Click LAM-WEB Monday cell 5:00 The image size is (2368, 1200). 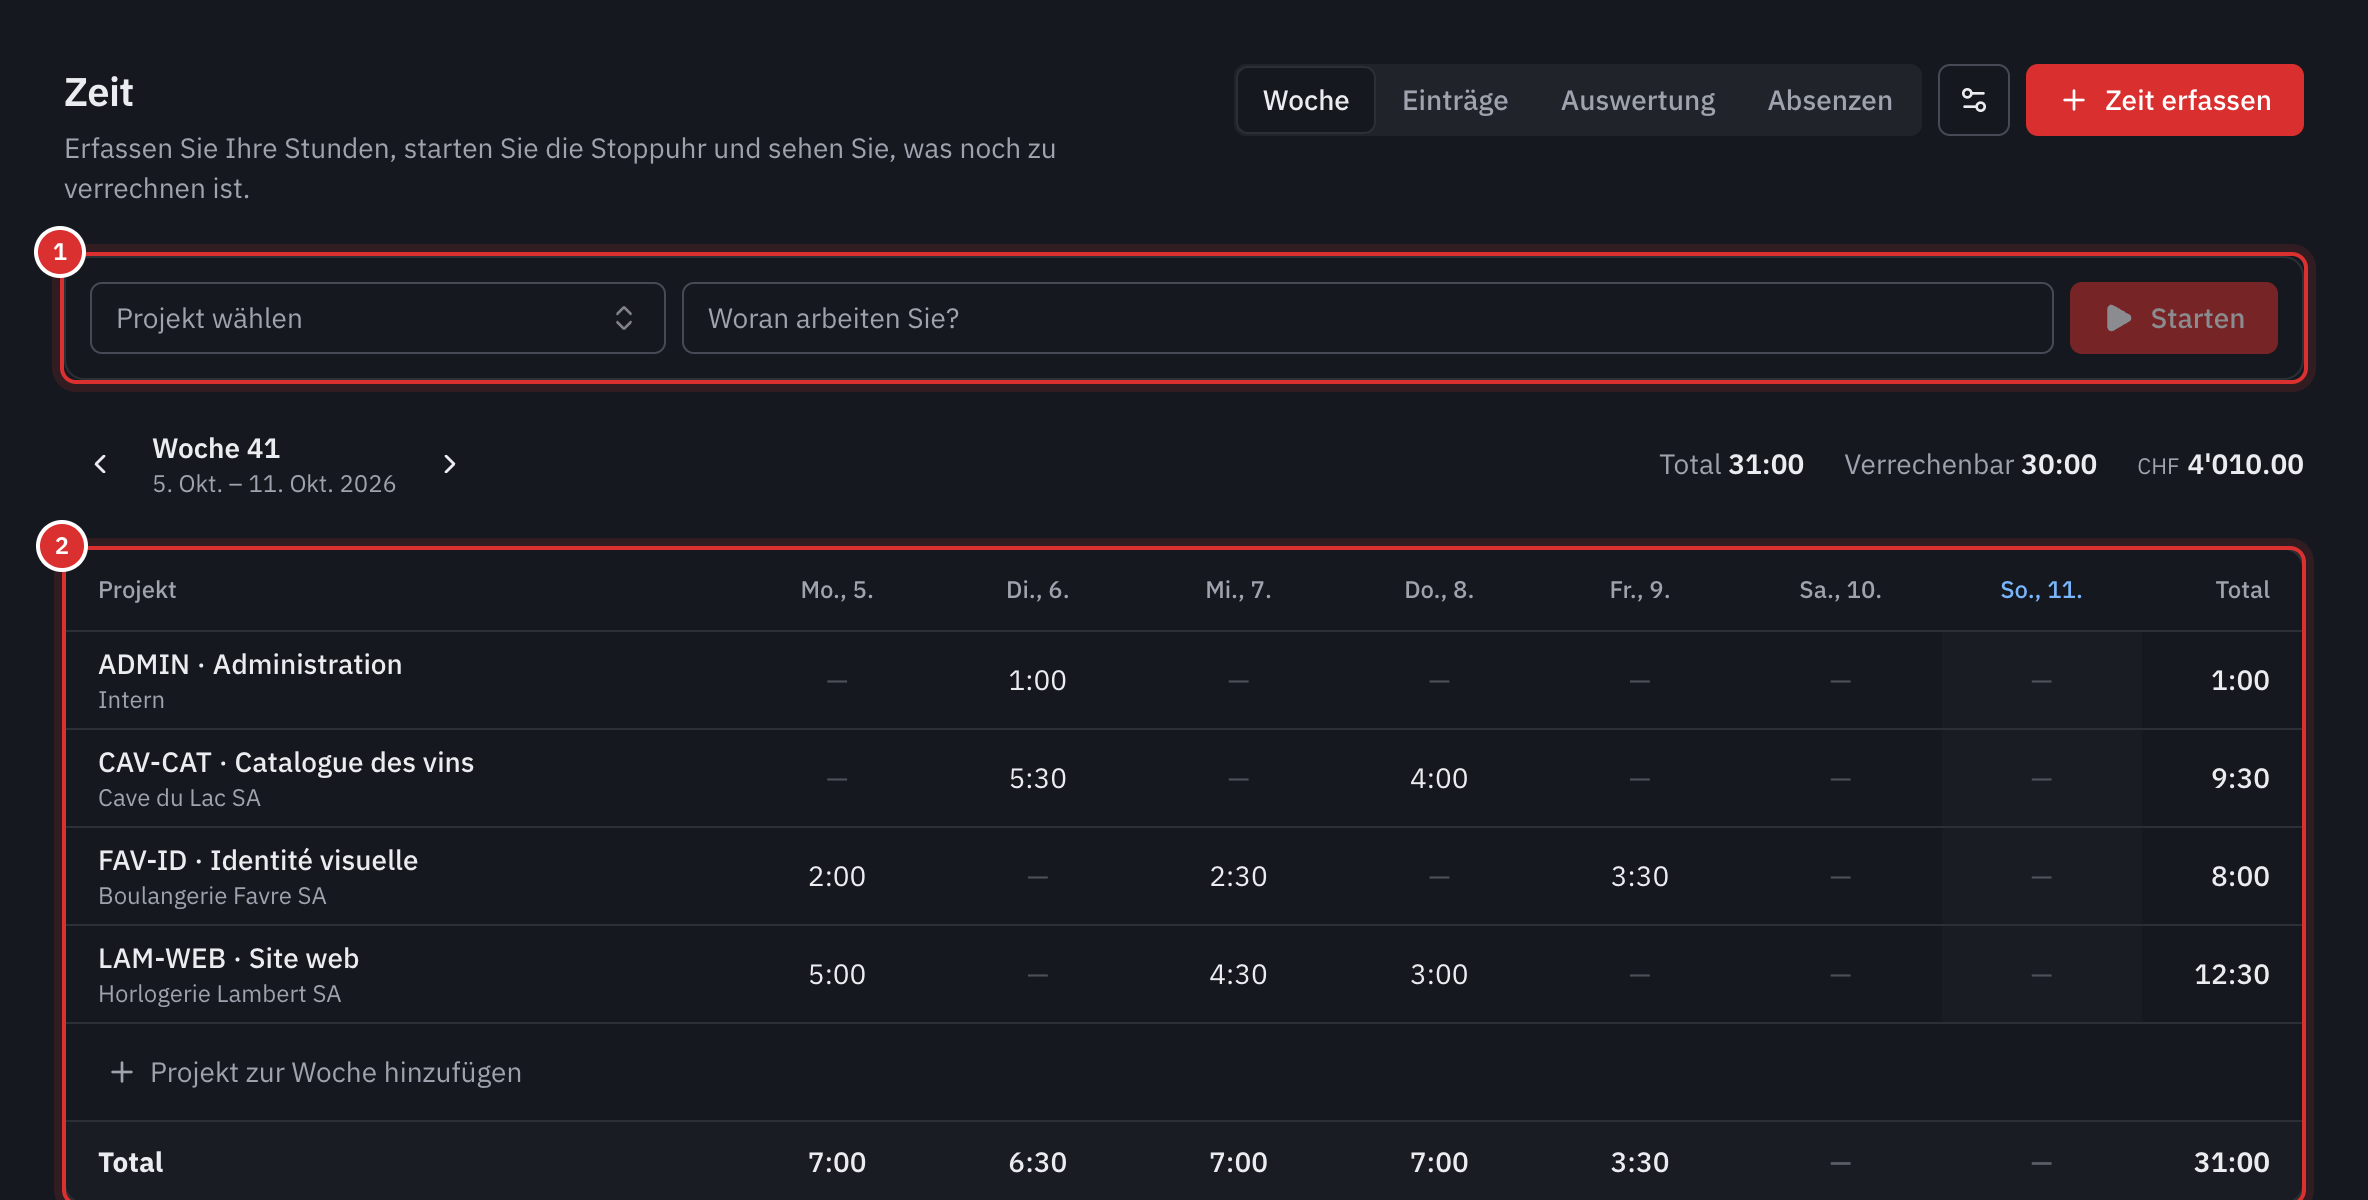pyautogui.click(x=837, y=974)
